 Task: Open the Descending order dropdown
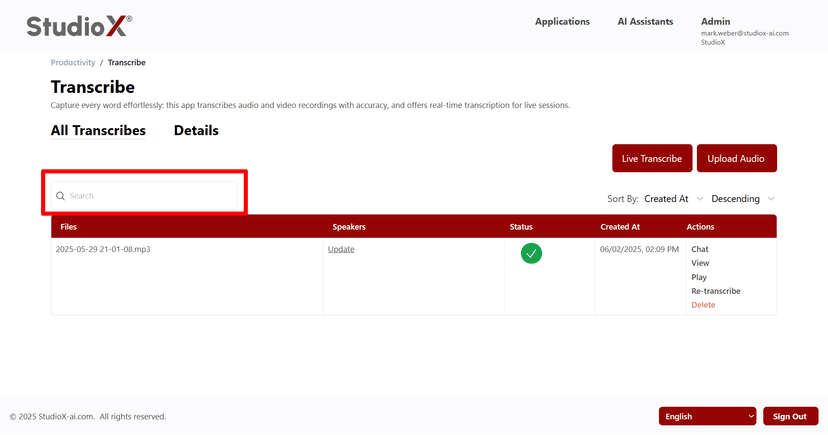743,199
